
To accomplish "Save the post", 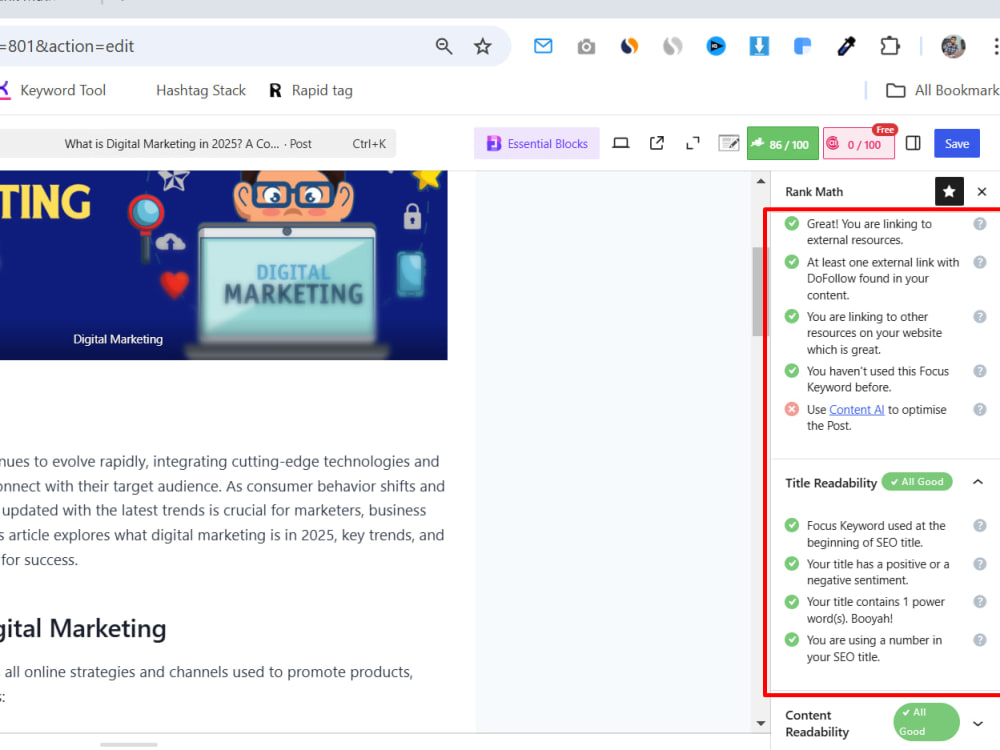I will (x=957, y=143).
